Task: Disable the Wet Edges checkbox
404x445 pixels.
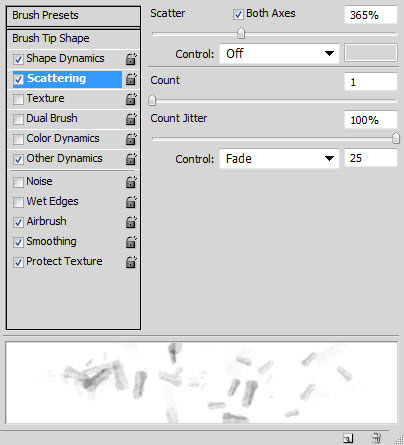Action: tap(18, 202)
